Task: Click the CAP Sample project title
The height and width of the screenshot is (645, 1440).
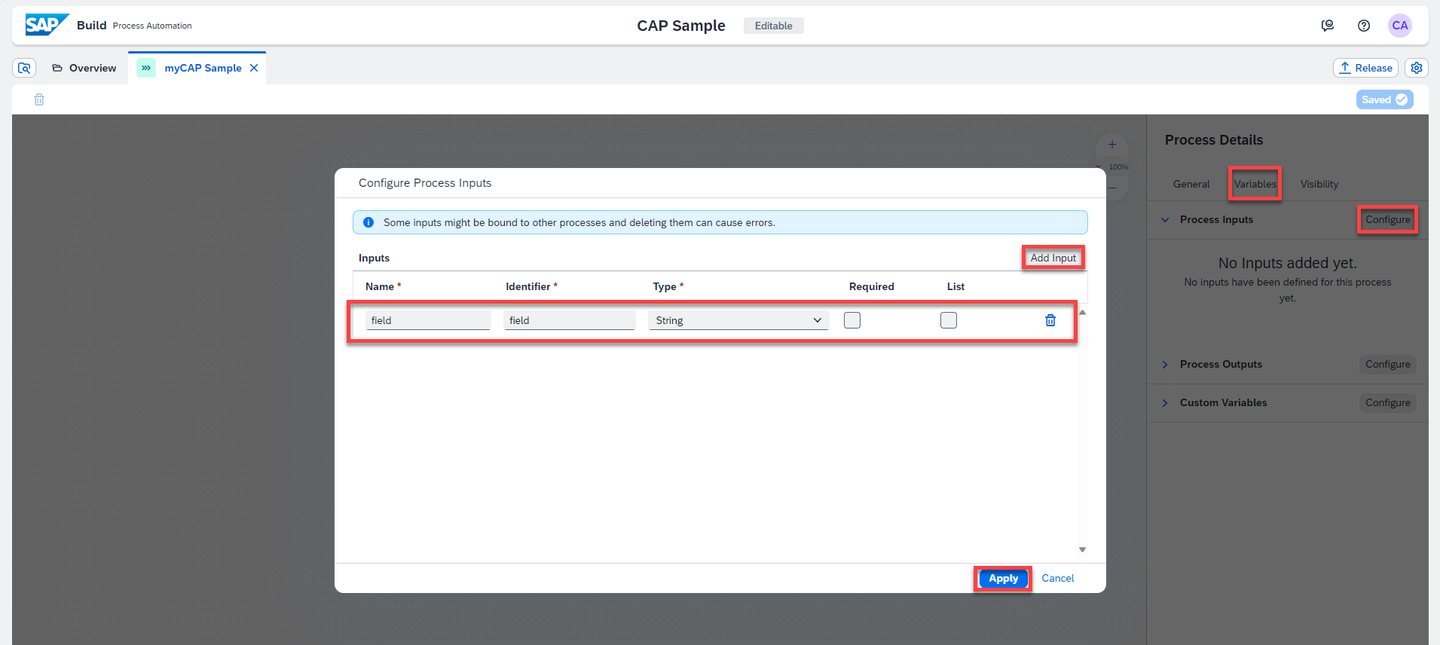Action: (x=681, y=26)
